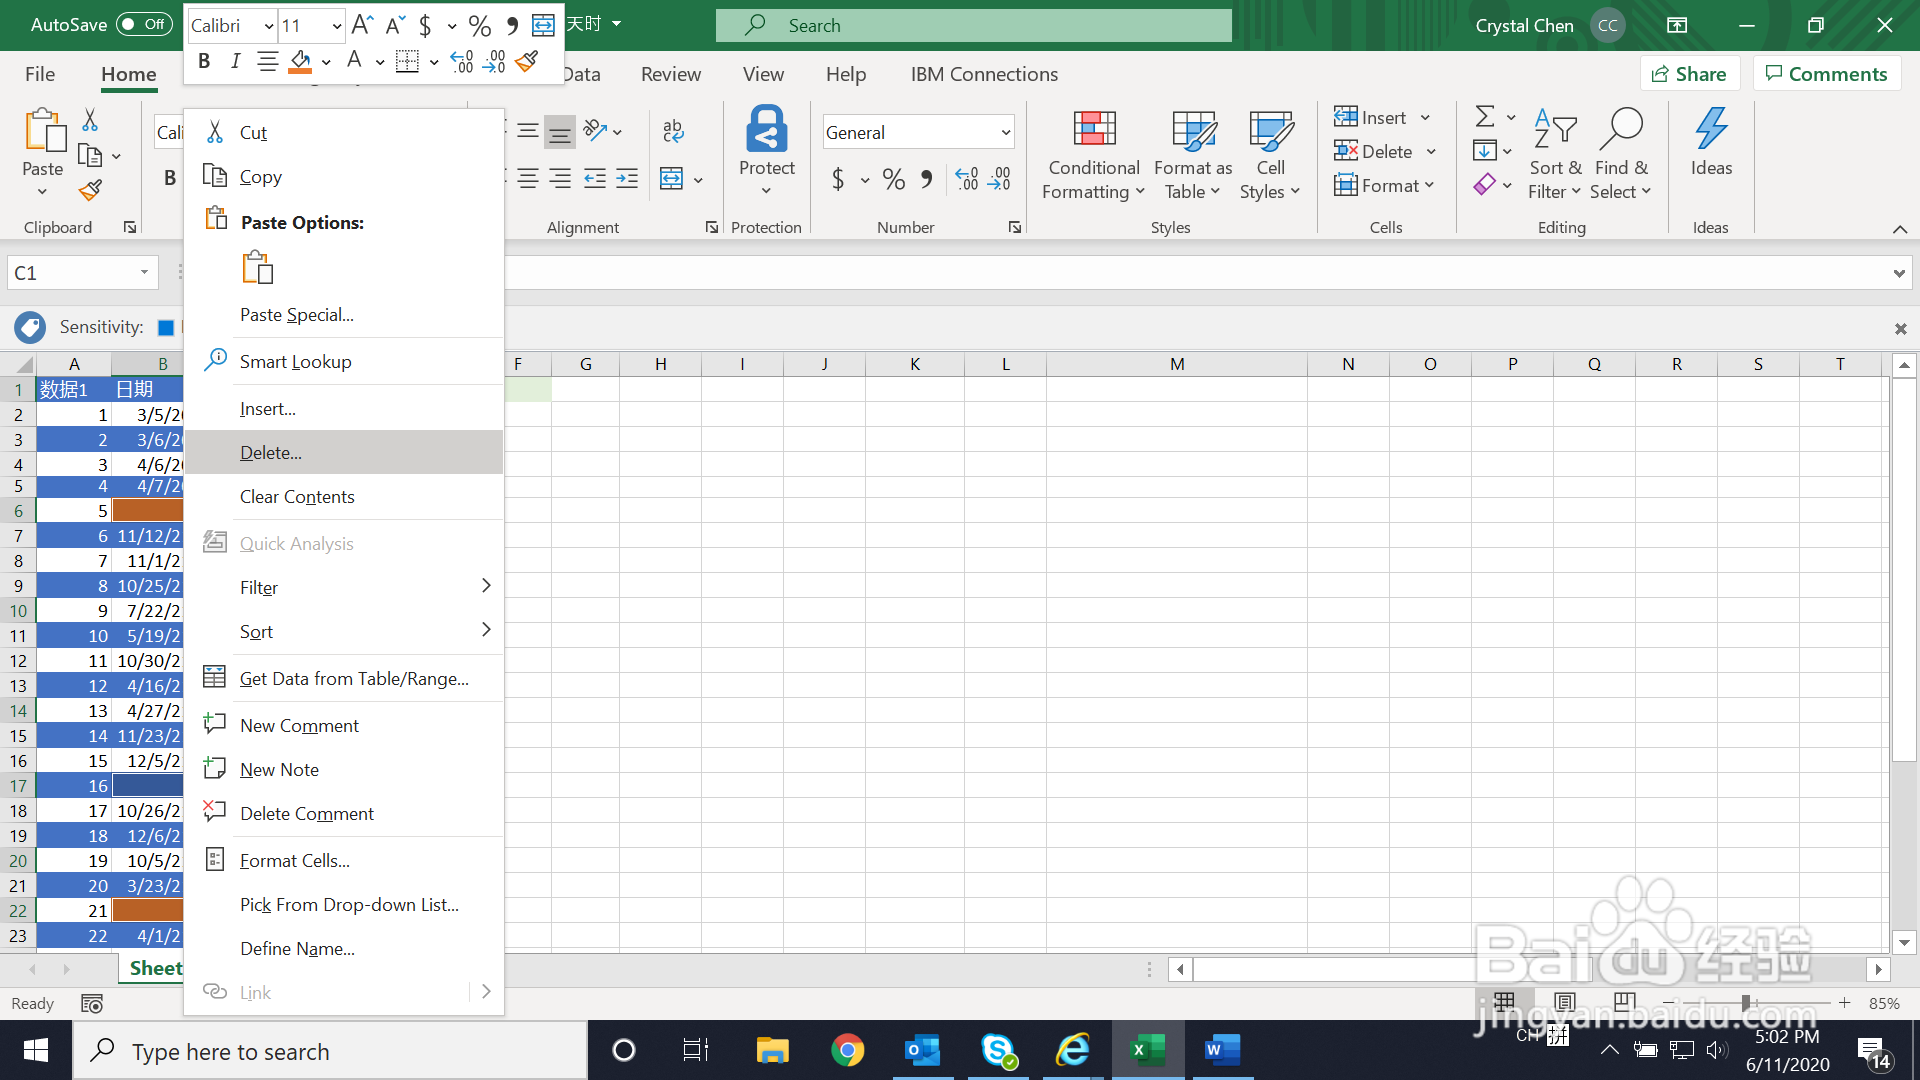Viewport: 1920px width, 1080px height.
Task: Click the AutoSum sigma icon
Action: pos(1485,117)
